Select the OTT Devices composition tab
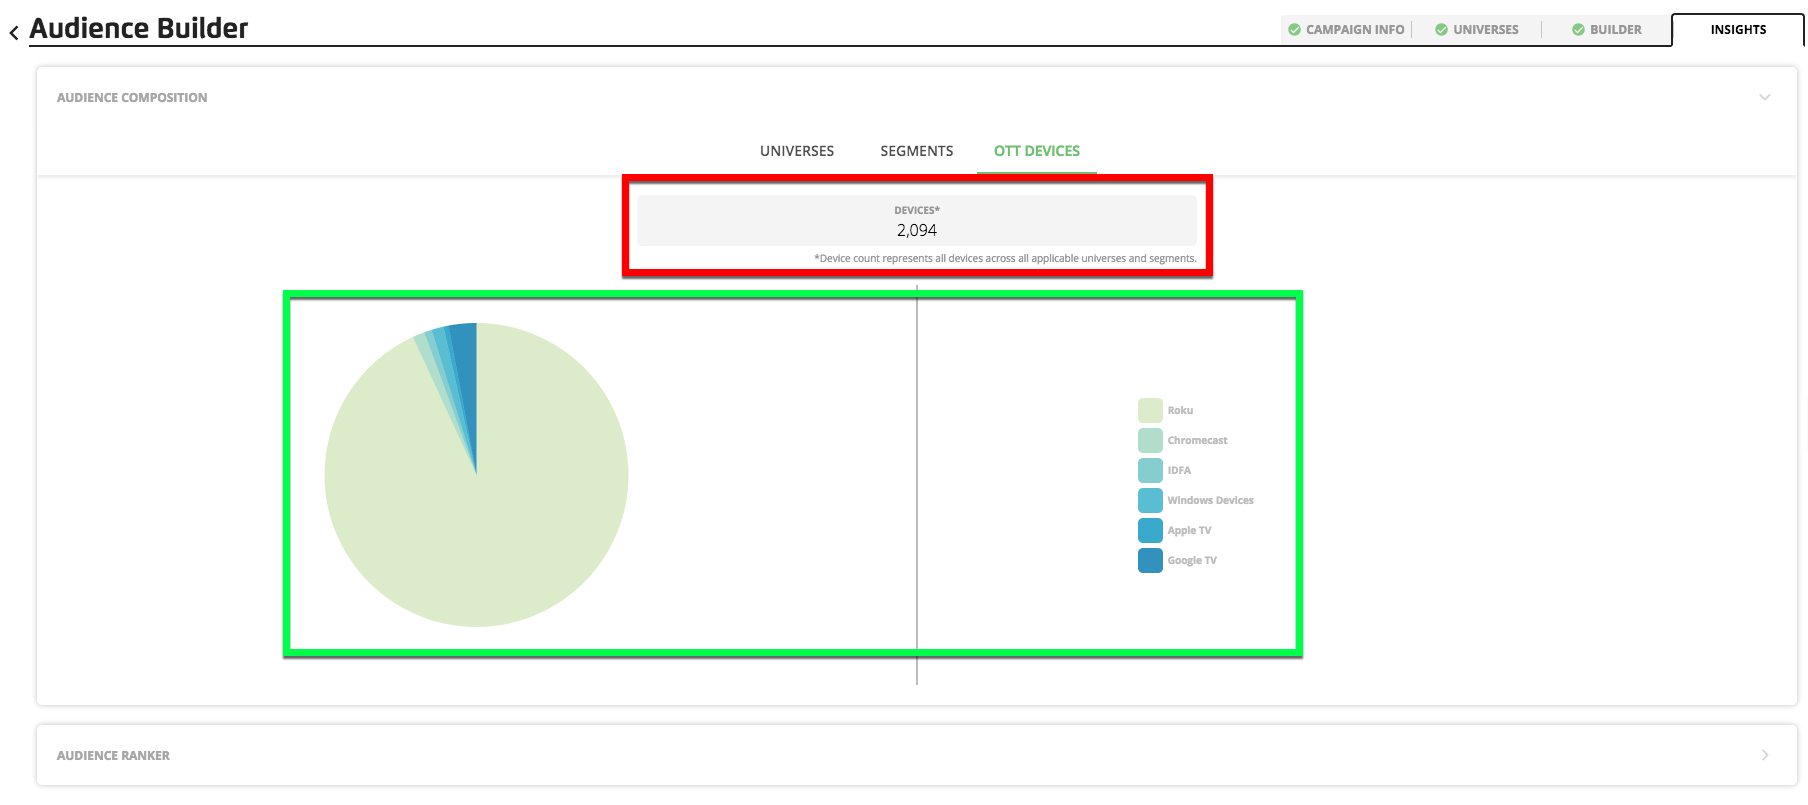The height and width of the screenshot is (805, 1808). point(1037,151)
